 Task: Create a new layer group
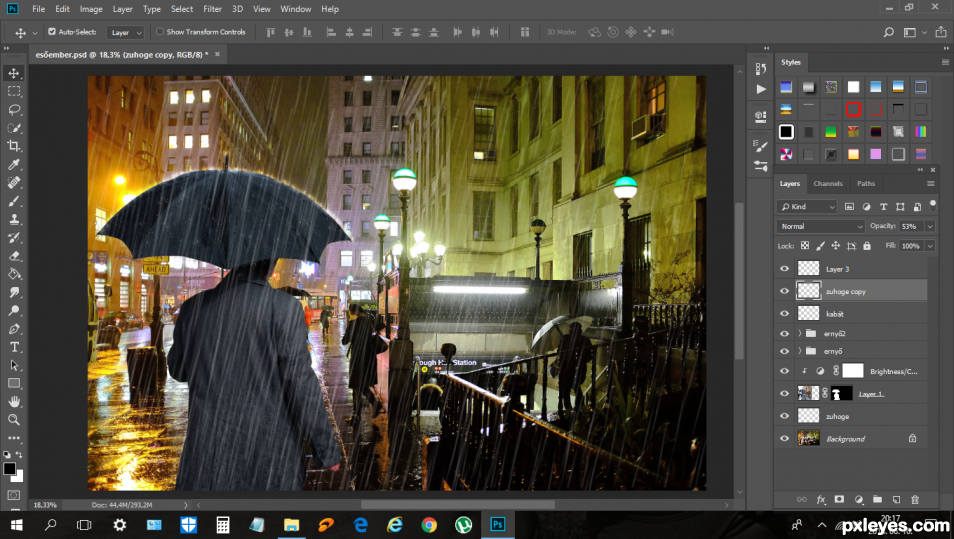[877, 499]
